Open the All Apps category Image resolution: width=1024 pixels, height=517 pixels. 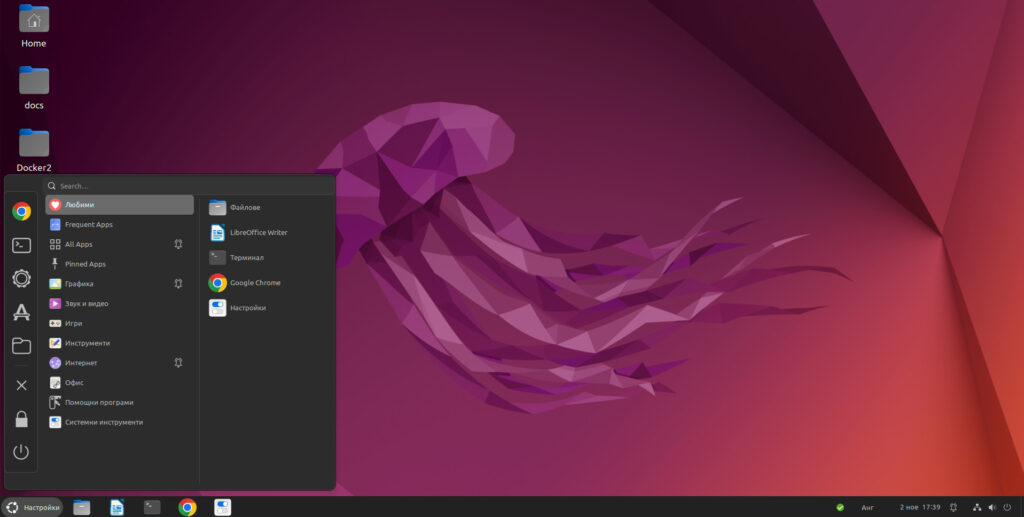(x=120, y=244)
